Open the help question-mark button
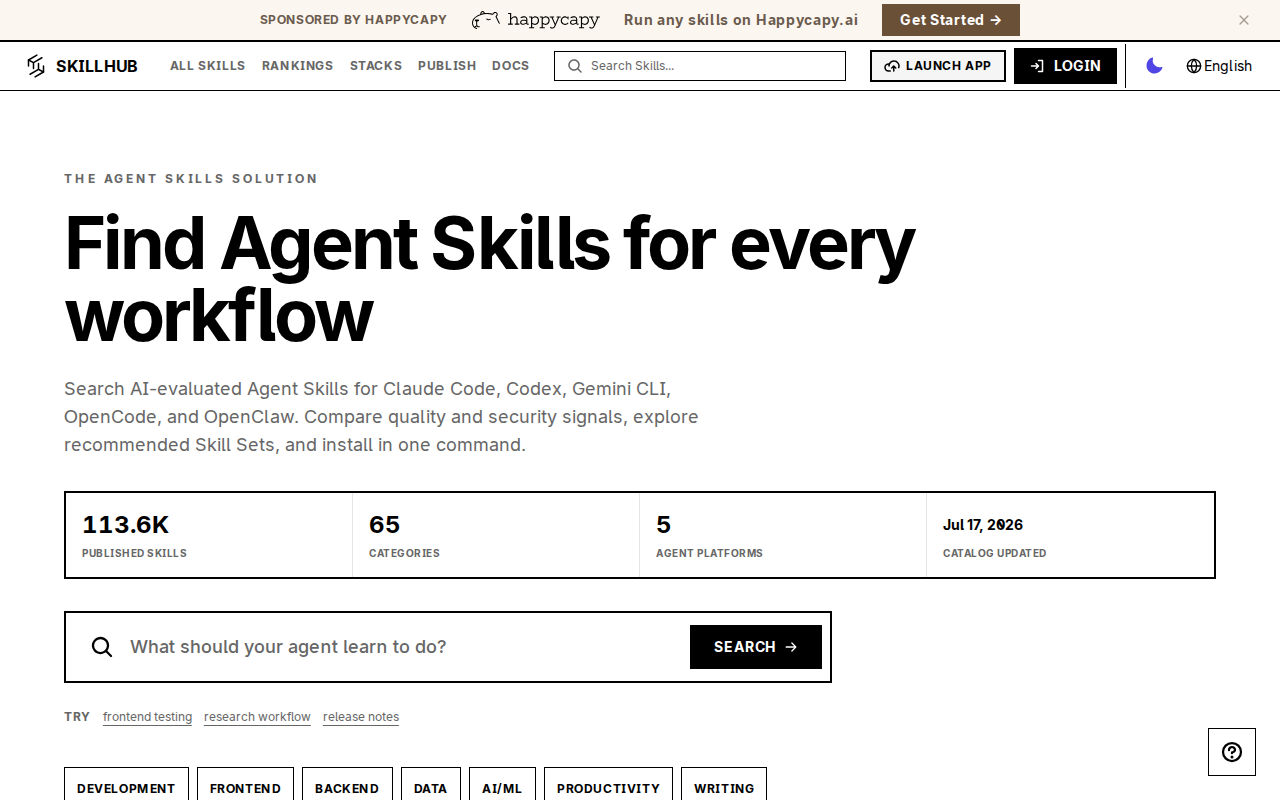The width and height of the screenshot is (1280, 800). 1232,752
